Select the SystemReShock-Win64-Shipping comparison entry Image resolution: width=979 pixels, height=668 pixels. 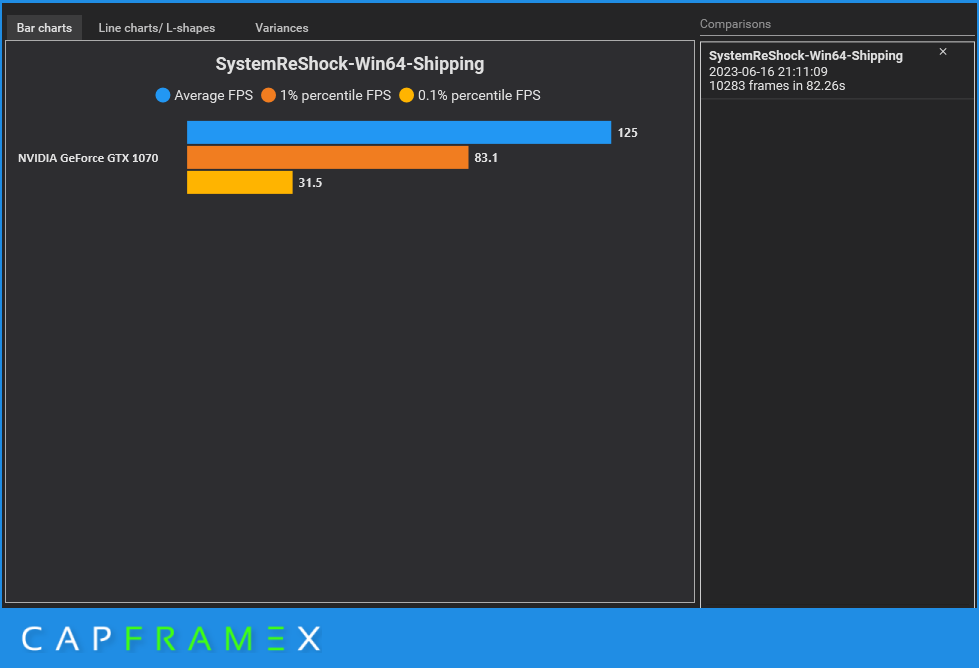pos(837,70)
